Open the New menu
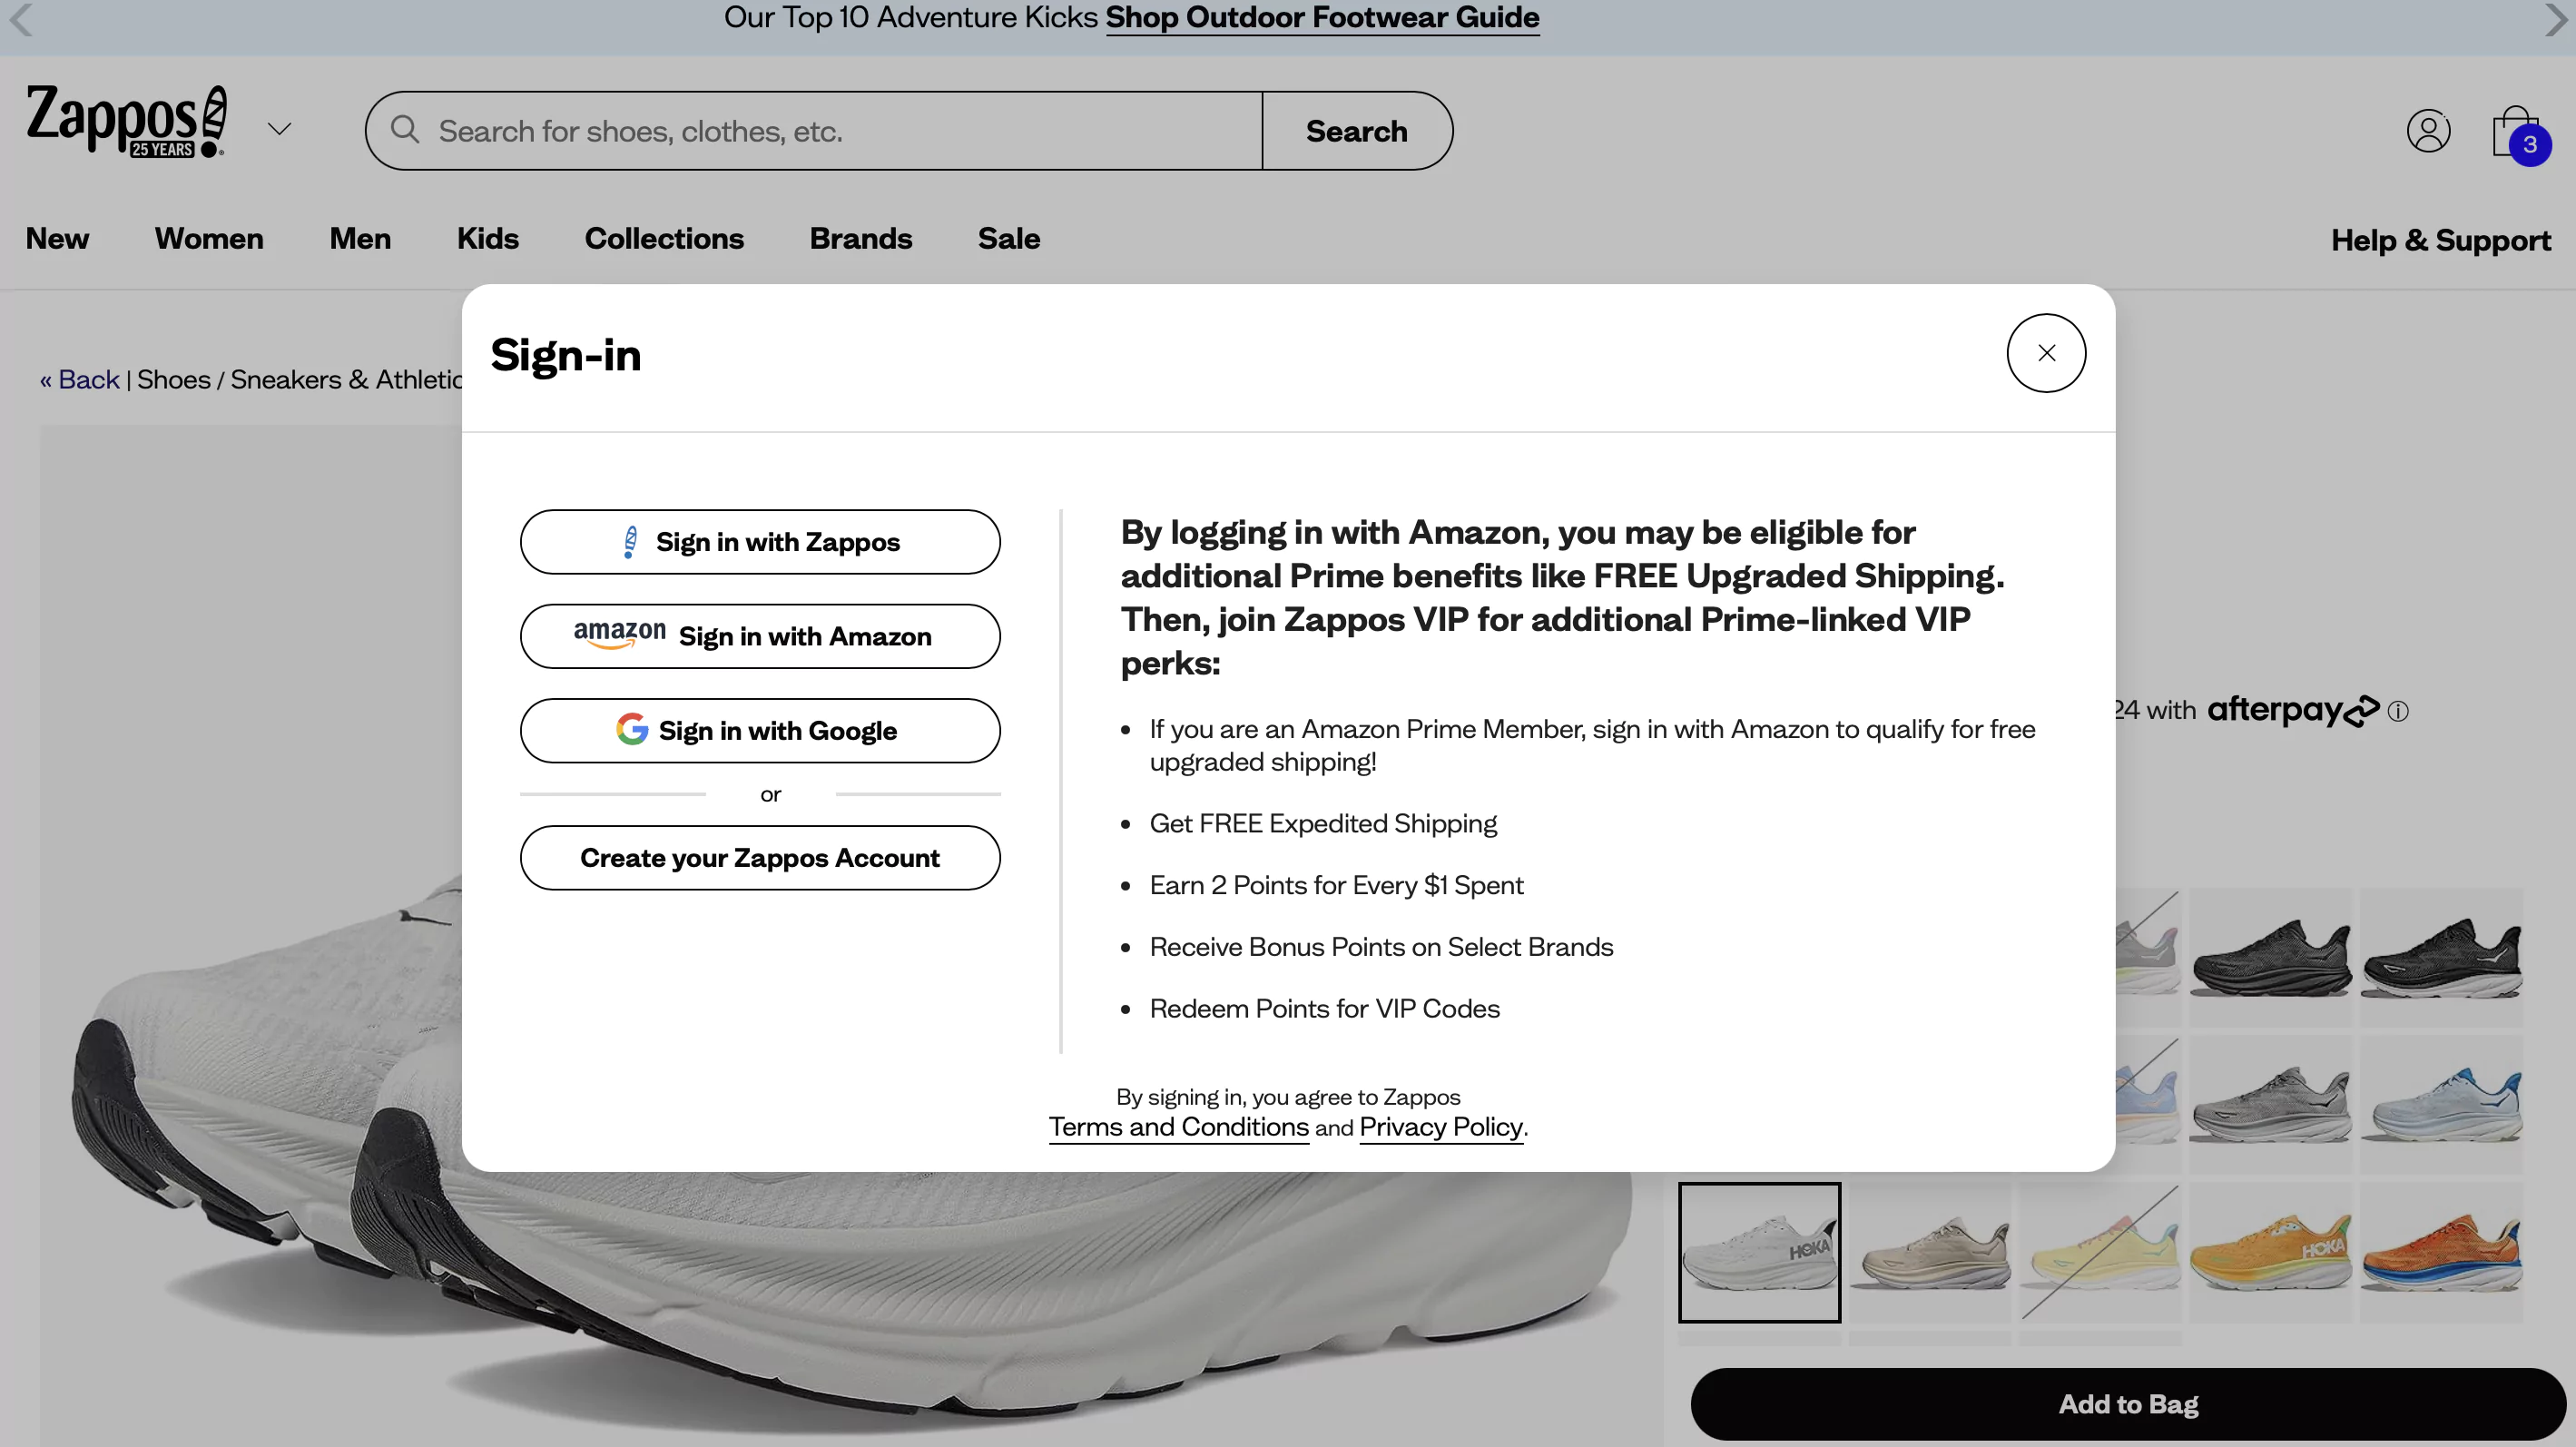Viewport: 2576px width, 1447px height. (x=57, y=239)
